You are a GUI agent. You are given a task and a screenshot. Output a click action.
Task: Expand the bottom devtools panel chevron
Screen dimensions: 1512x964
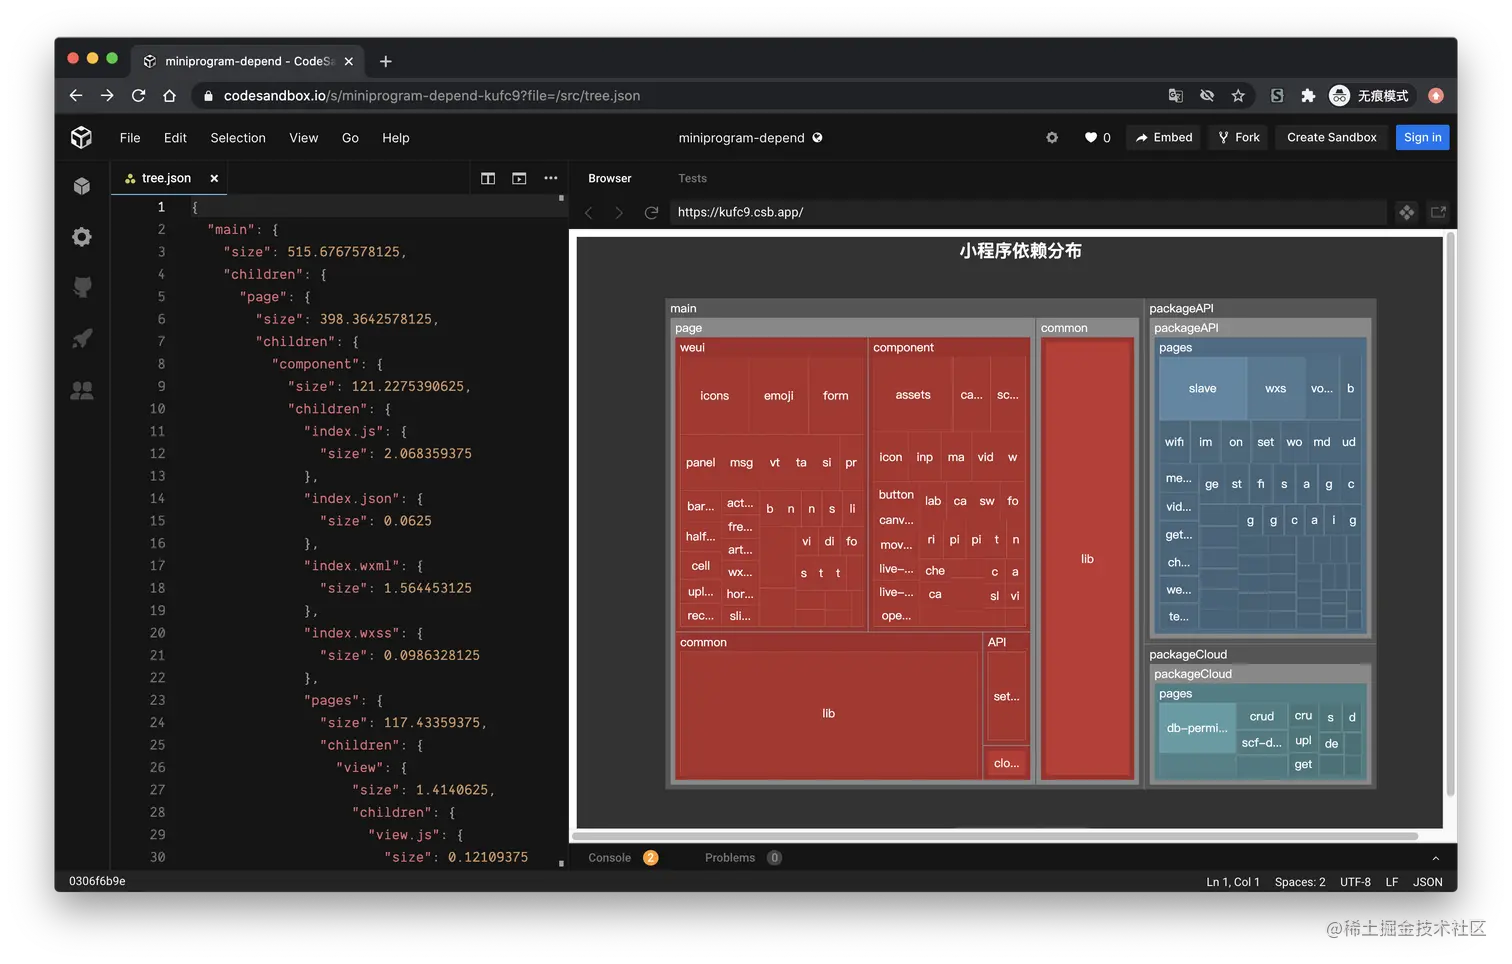click(x=1435, y=858)
